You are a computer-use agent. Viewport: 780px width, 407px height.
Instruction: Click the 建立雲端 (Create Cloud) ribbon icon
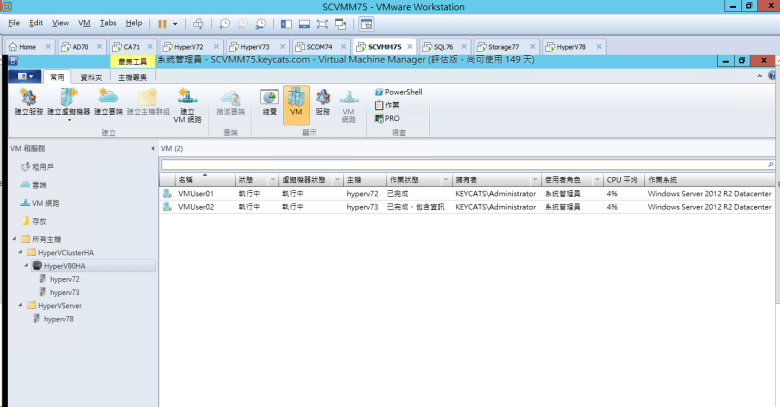pyautogui.click(x=108, y=103)
